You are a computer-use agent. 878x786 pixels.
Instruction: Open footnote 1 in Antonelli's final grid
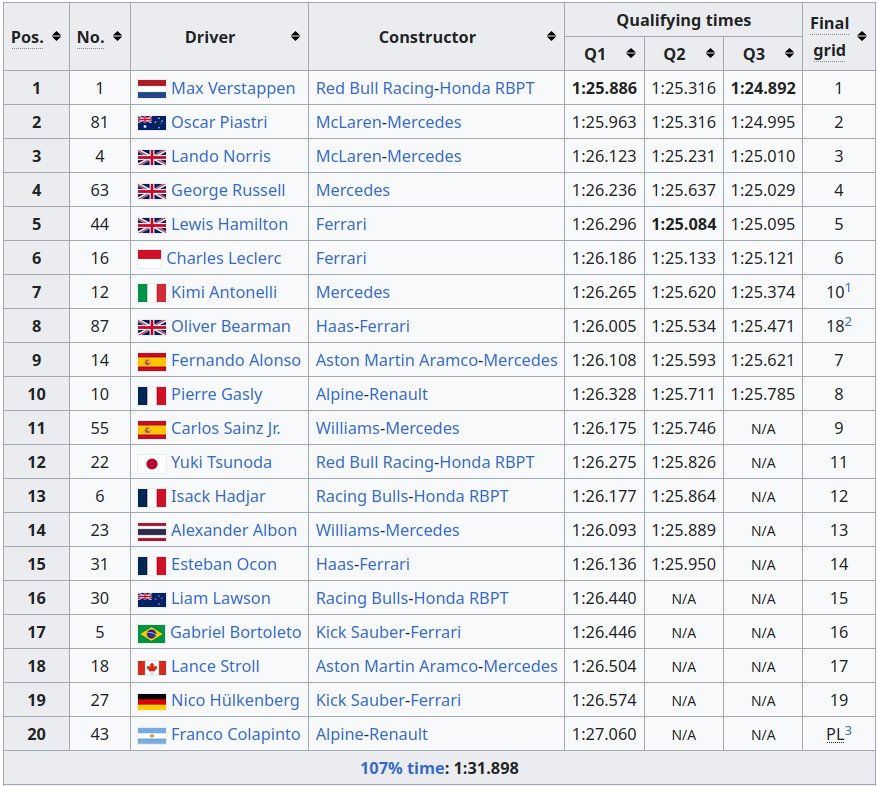coord(848,288)
